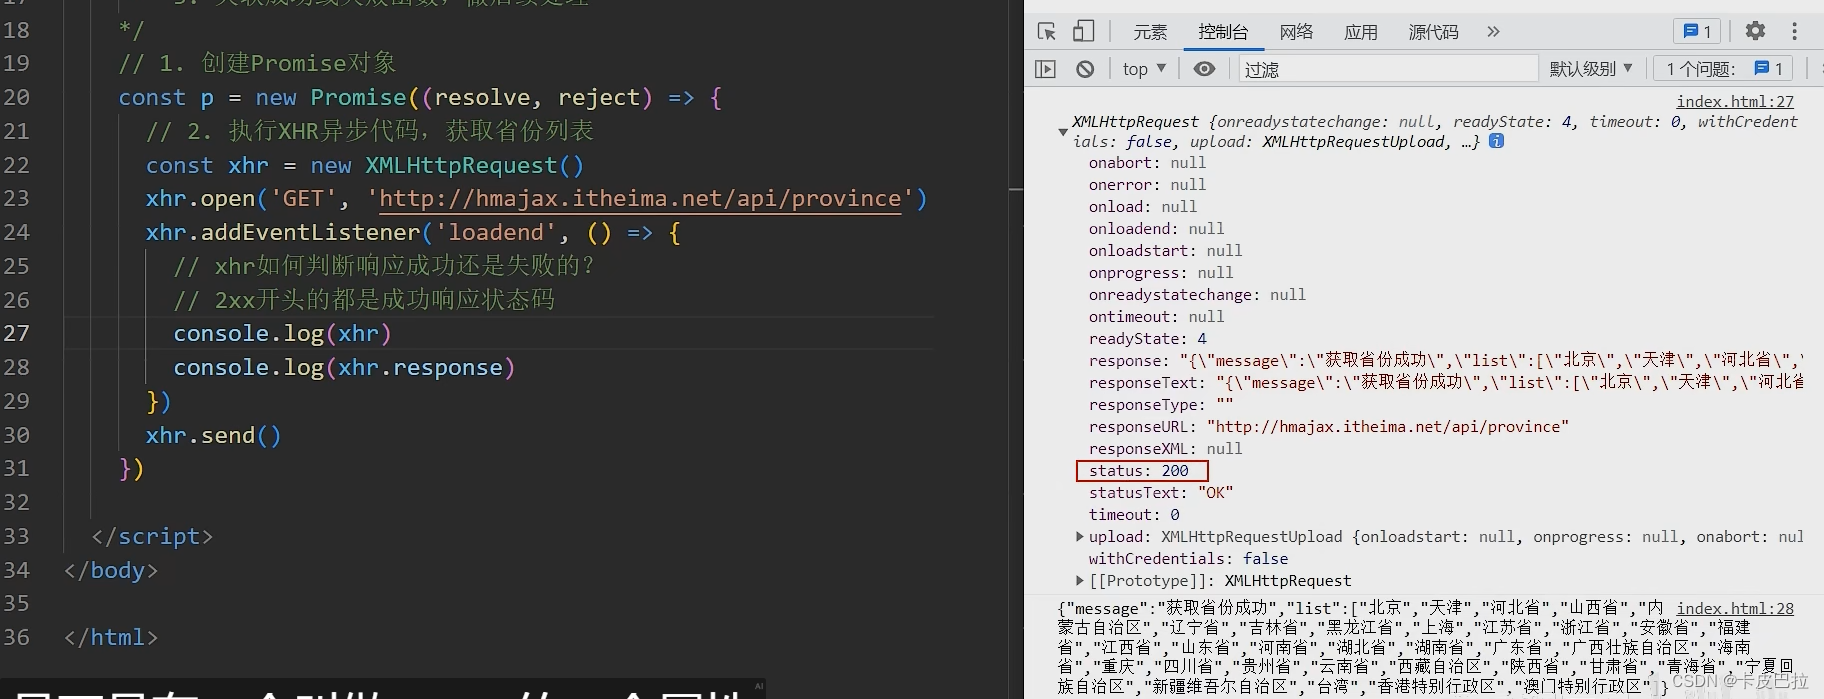1824x699 pixels.
Task: Open the 默认级别 log level dropdown
Action: pyautogui.click(x=1590, y=69)
